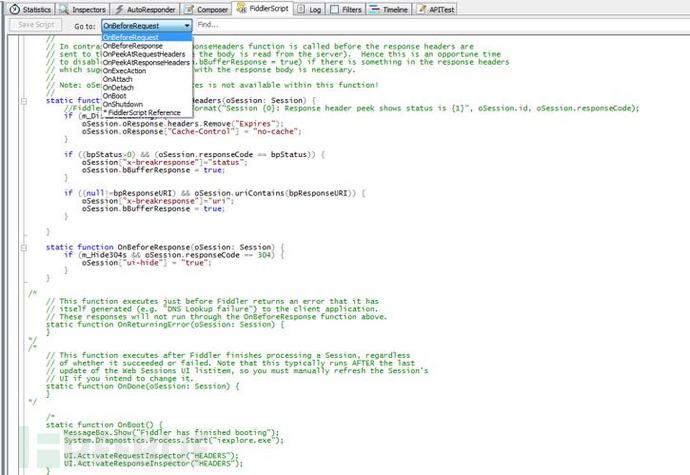Choose OnDetach from the list

pyautogui.click(x=147, y=88)
